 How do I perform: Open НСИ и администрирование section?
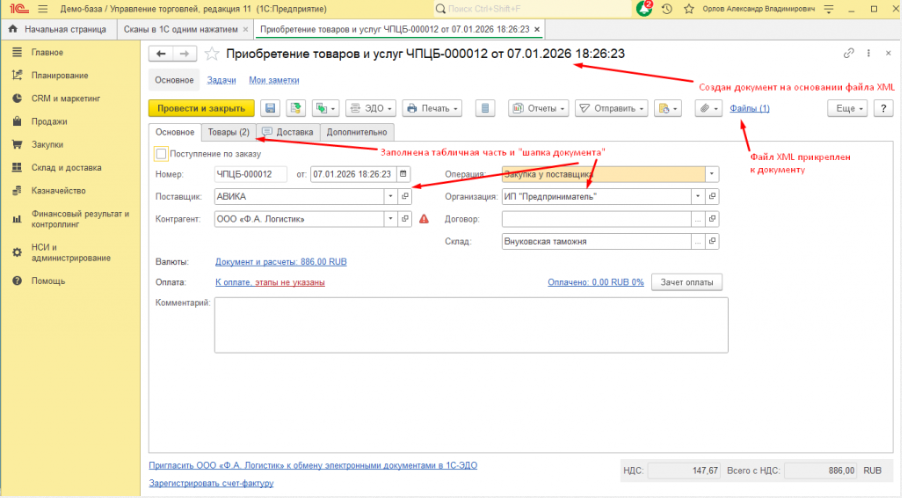click(x=70, y=252)
